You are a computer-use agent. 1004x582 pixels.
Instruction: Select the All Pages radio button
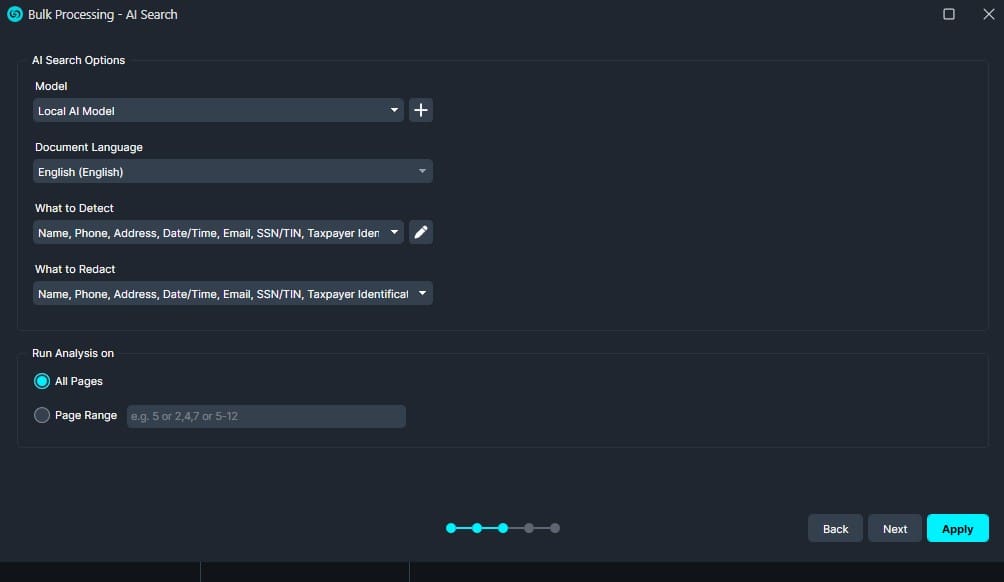(x=42, y=381)
